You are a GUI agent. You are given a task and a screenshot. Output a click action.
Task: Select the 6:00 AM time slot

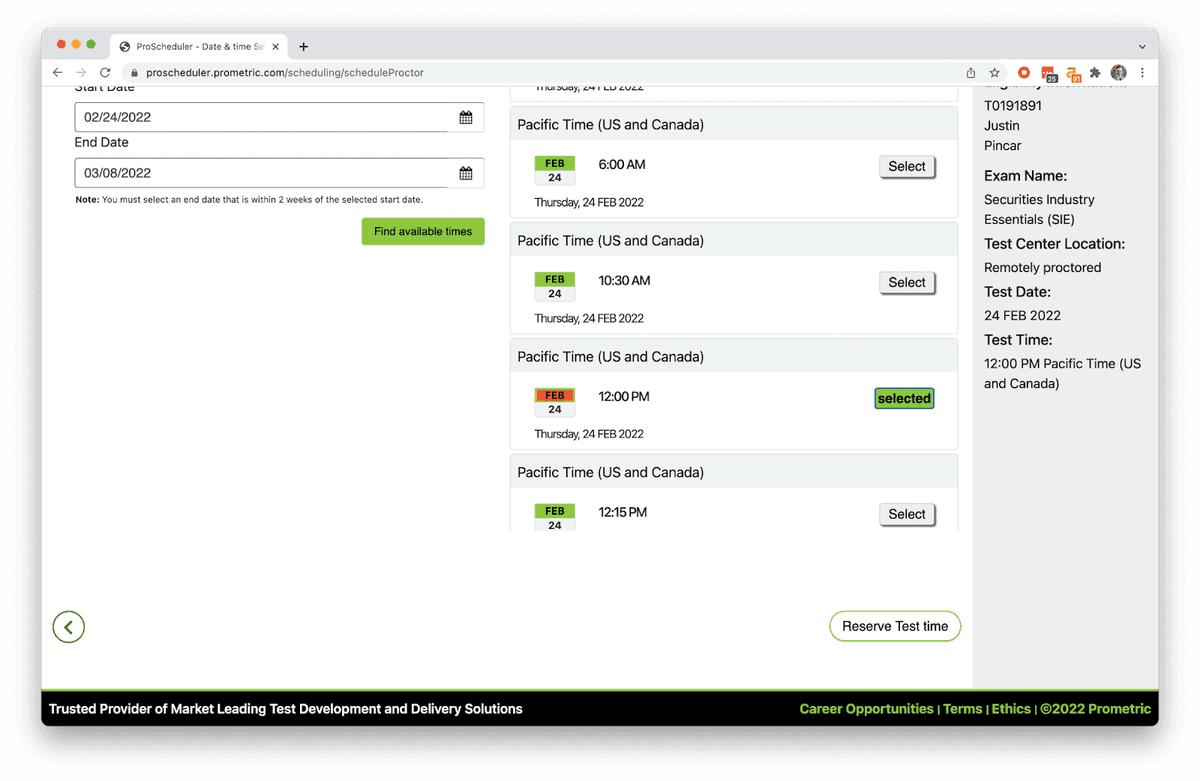click(x=907, y=167)
